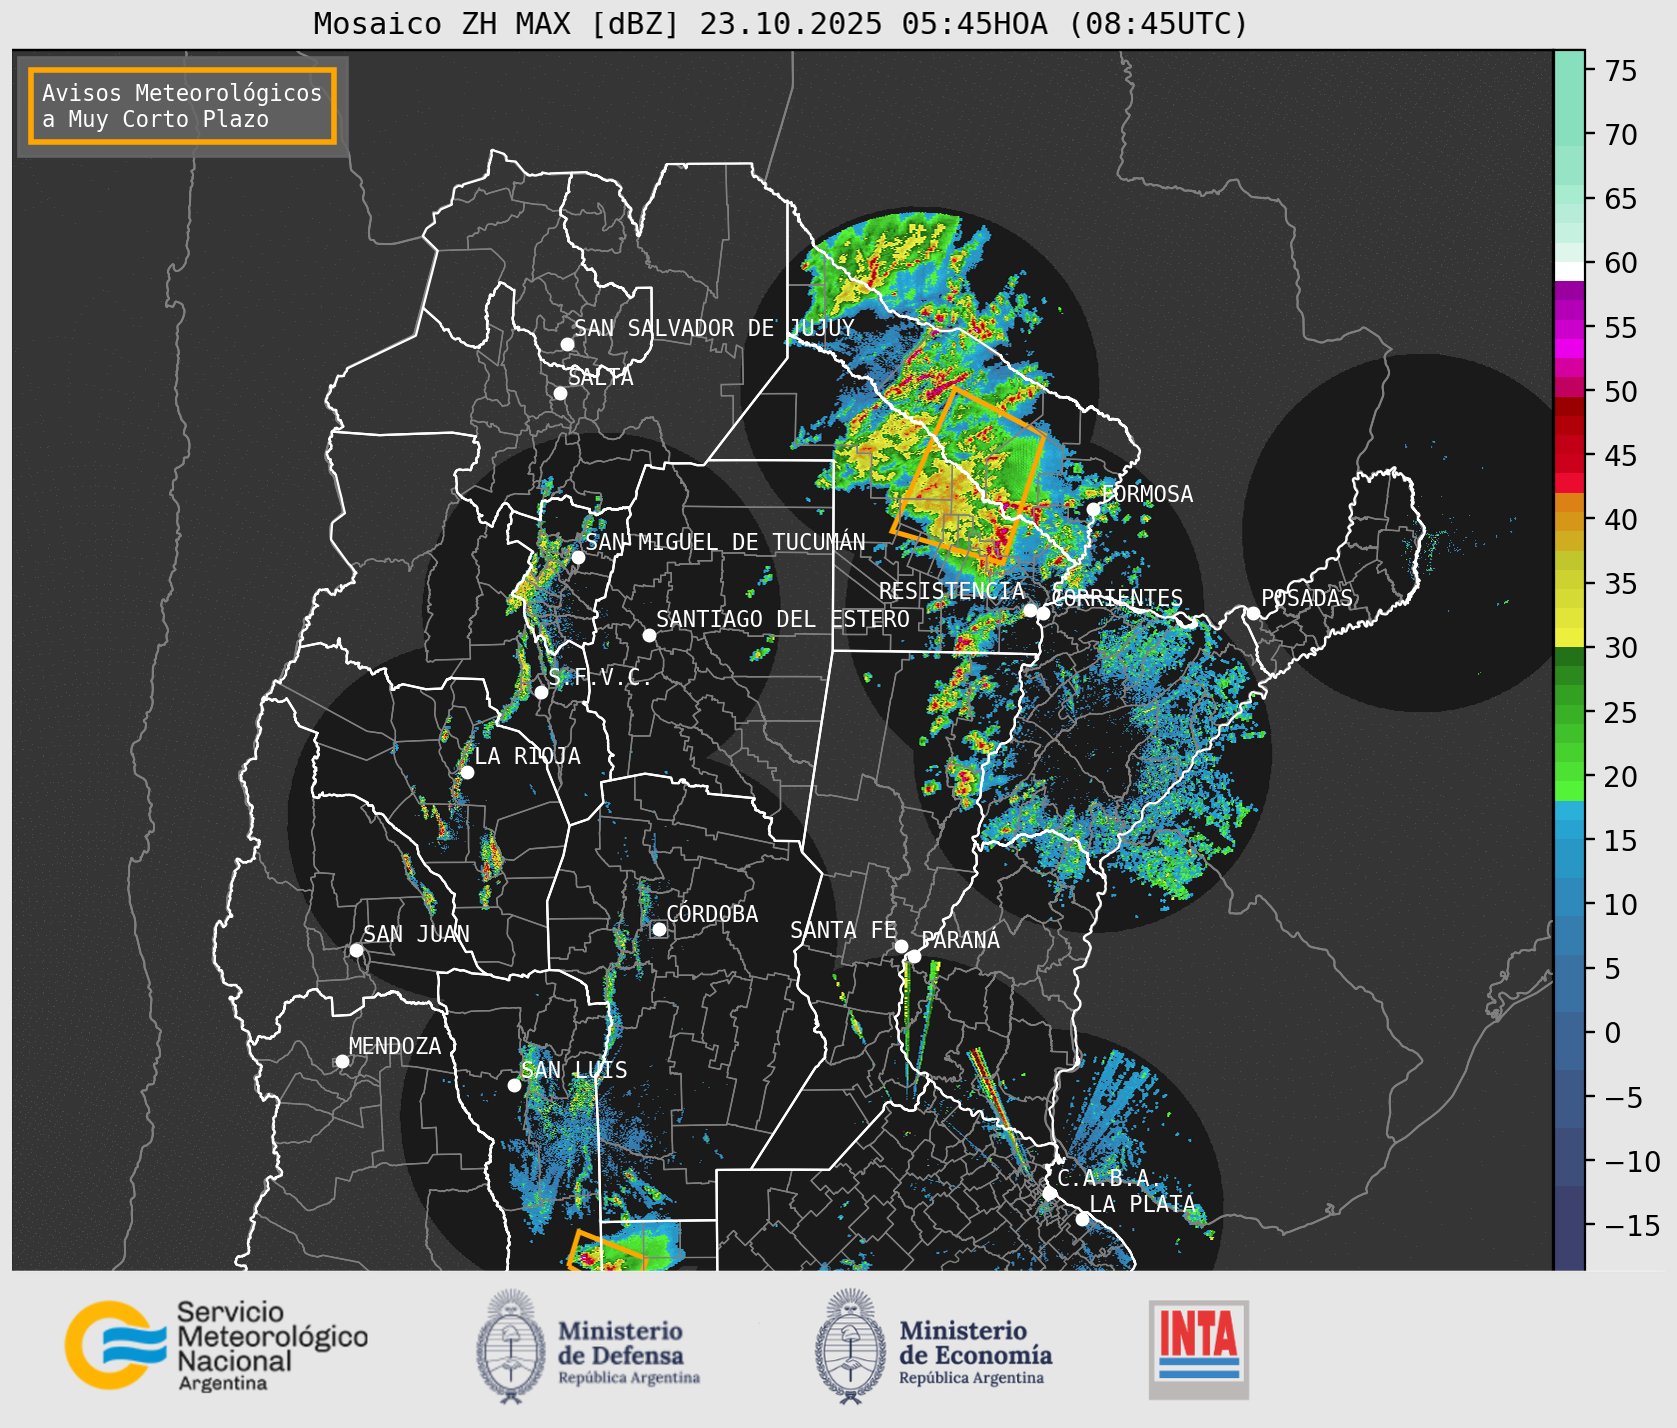Viewport: 1677px width, 1428px height.
Task: Click the Salta city marker dot
Action: (x=560, y=393)
